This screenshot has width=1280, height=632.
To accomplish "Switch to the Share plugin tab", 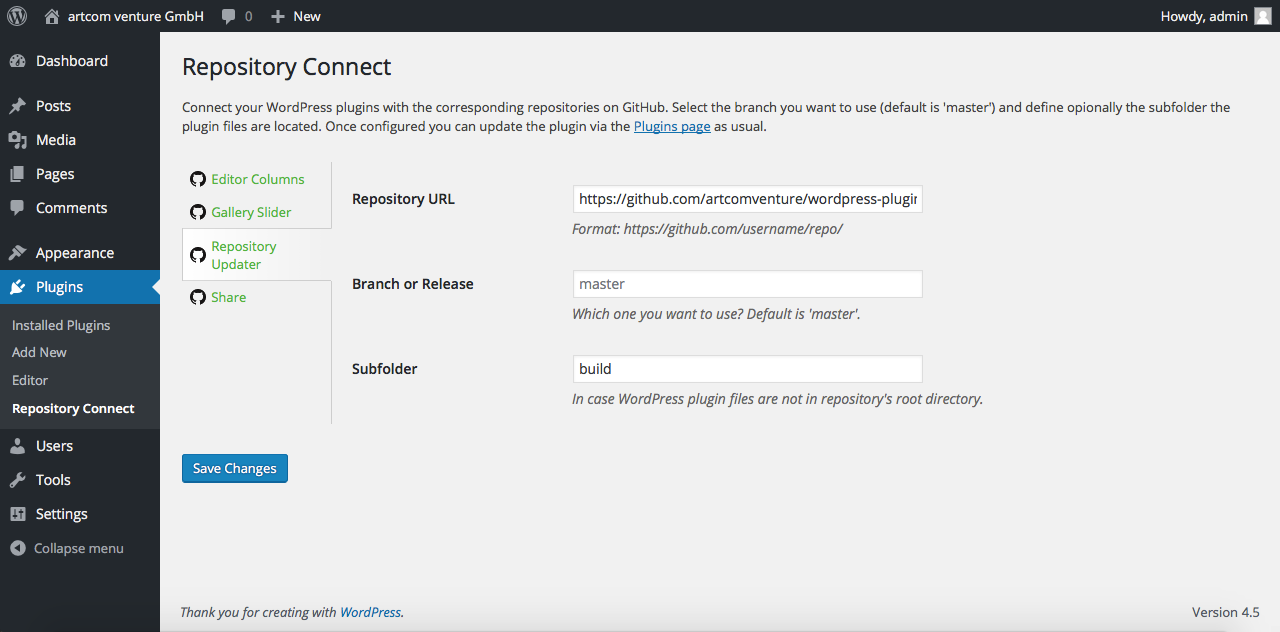I will [x=257, y=297].
